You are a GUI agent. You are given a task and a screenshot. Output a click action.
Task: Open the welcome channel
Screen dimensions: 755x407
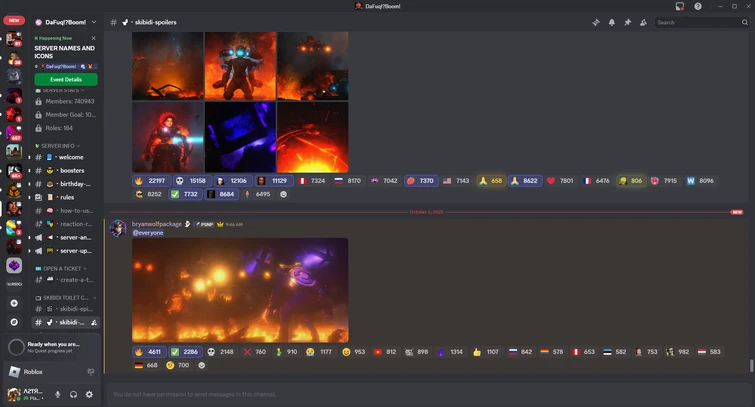pyautogui.click(x=66, y=157)
